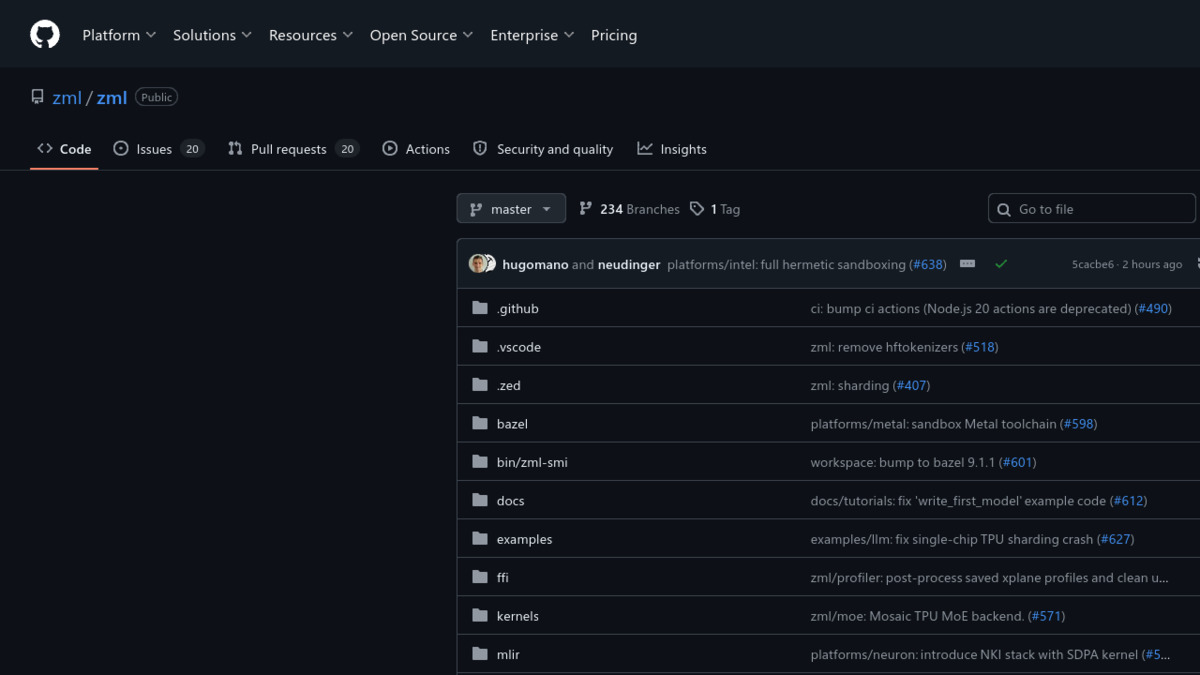The height and width of the screenshot is (675, 1200).
Task: Click 'workspace: bump to bazel 9.1.1' commit message
Action: 903,462
